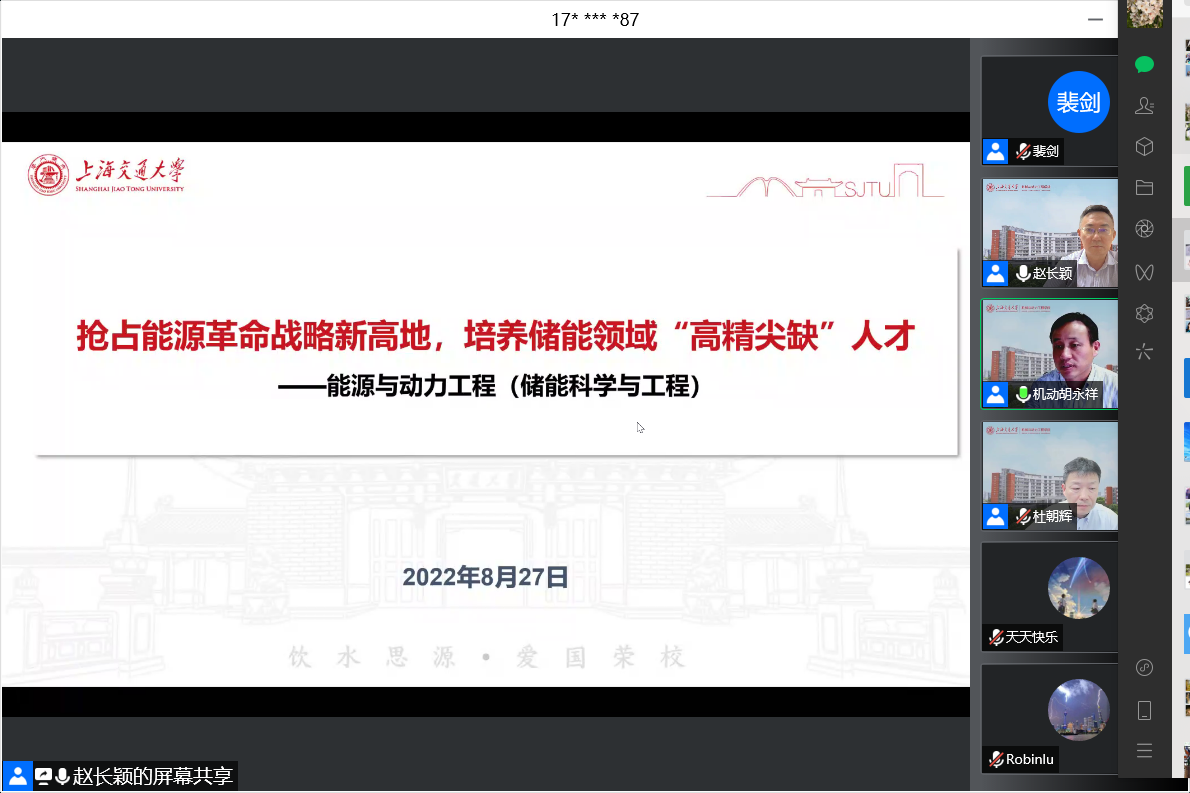Click the star-shaped Search icon in sidebar

[x=1145, y=352]
